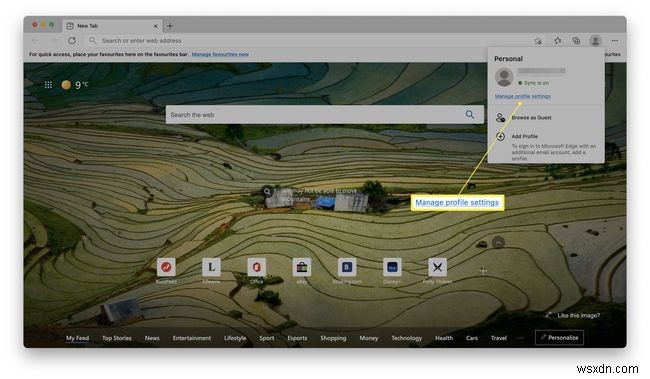Open the eBay quick link tile
This screenshot has height=379, width=650.
coord(302,267)
